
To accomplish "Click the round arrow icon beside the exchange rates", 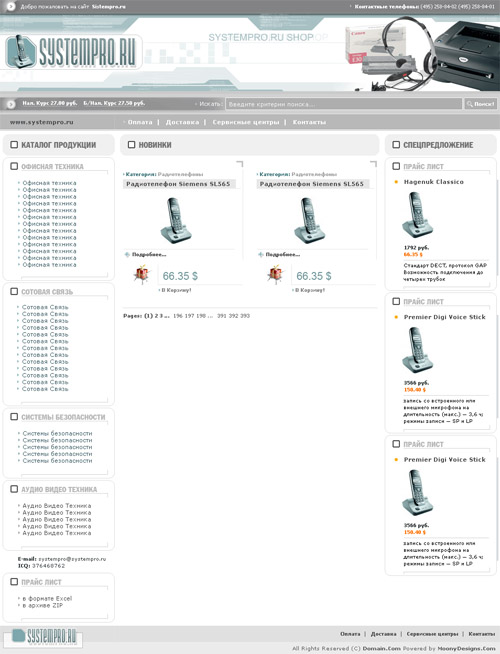I will point(11,104).
